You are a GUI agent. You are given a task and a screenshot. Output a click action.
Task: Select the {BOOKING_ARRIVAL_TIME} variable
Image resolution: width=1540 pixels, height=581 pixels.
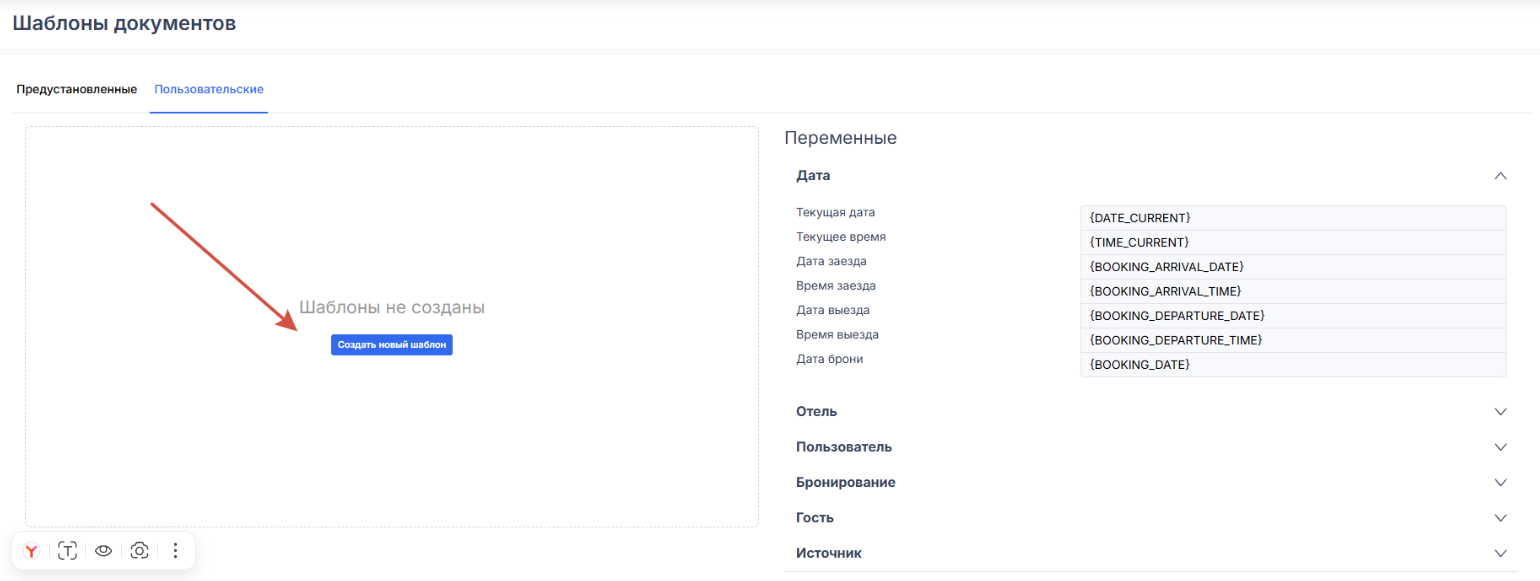click(1292, 291)
